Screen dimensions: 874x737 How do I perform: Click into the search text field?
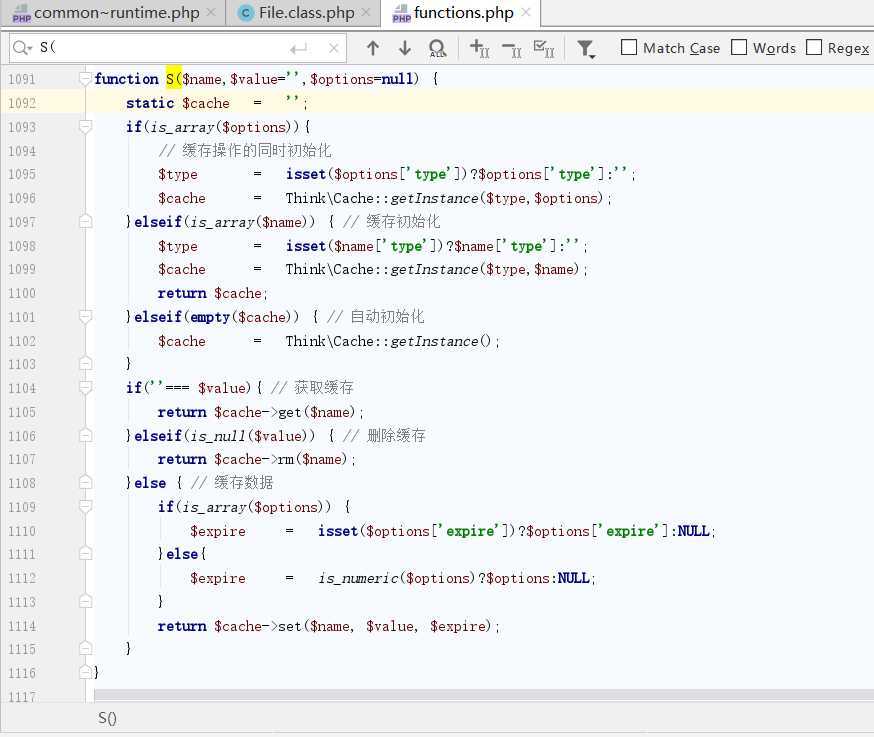point(160,48)
